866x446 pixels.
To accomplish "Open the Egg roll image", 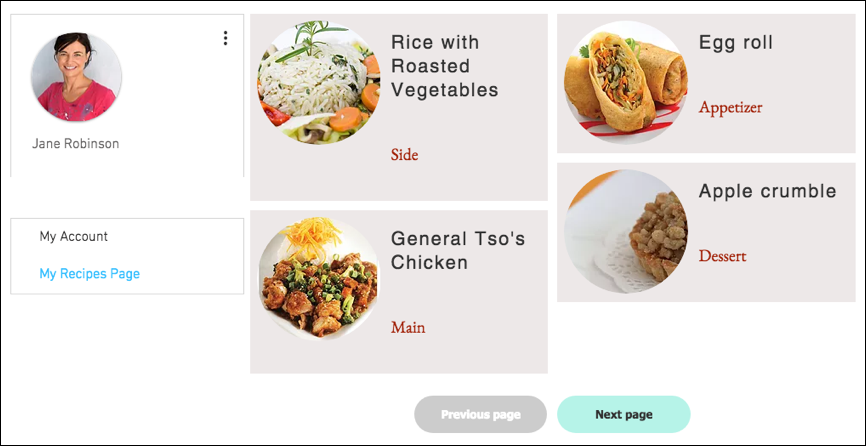I will coord(626,83).
